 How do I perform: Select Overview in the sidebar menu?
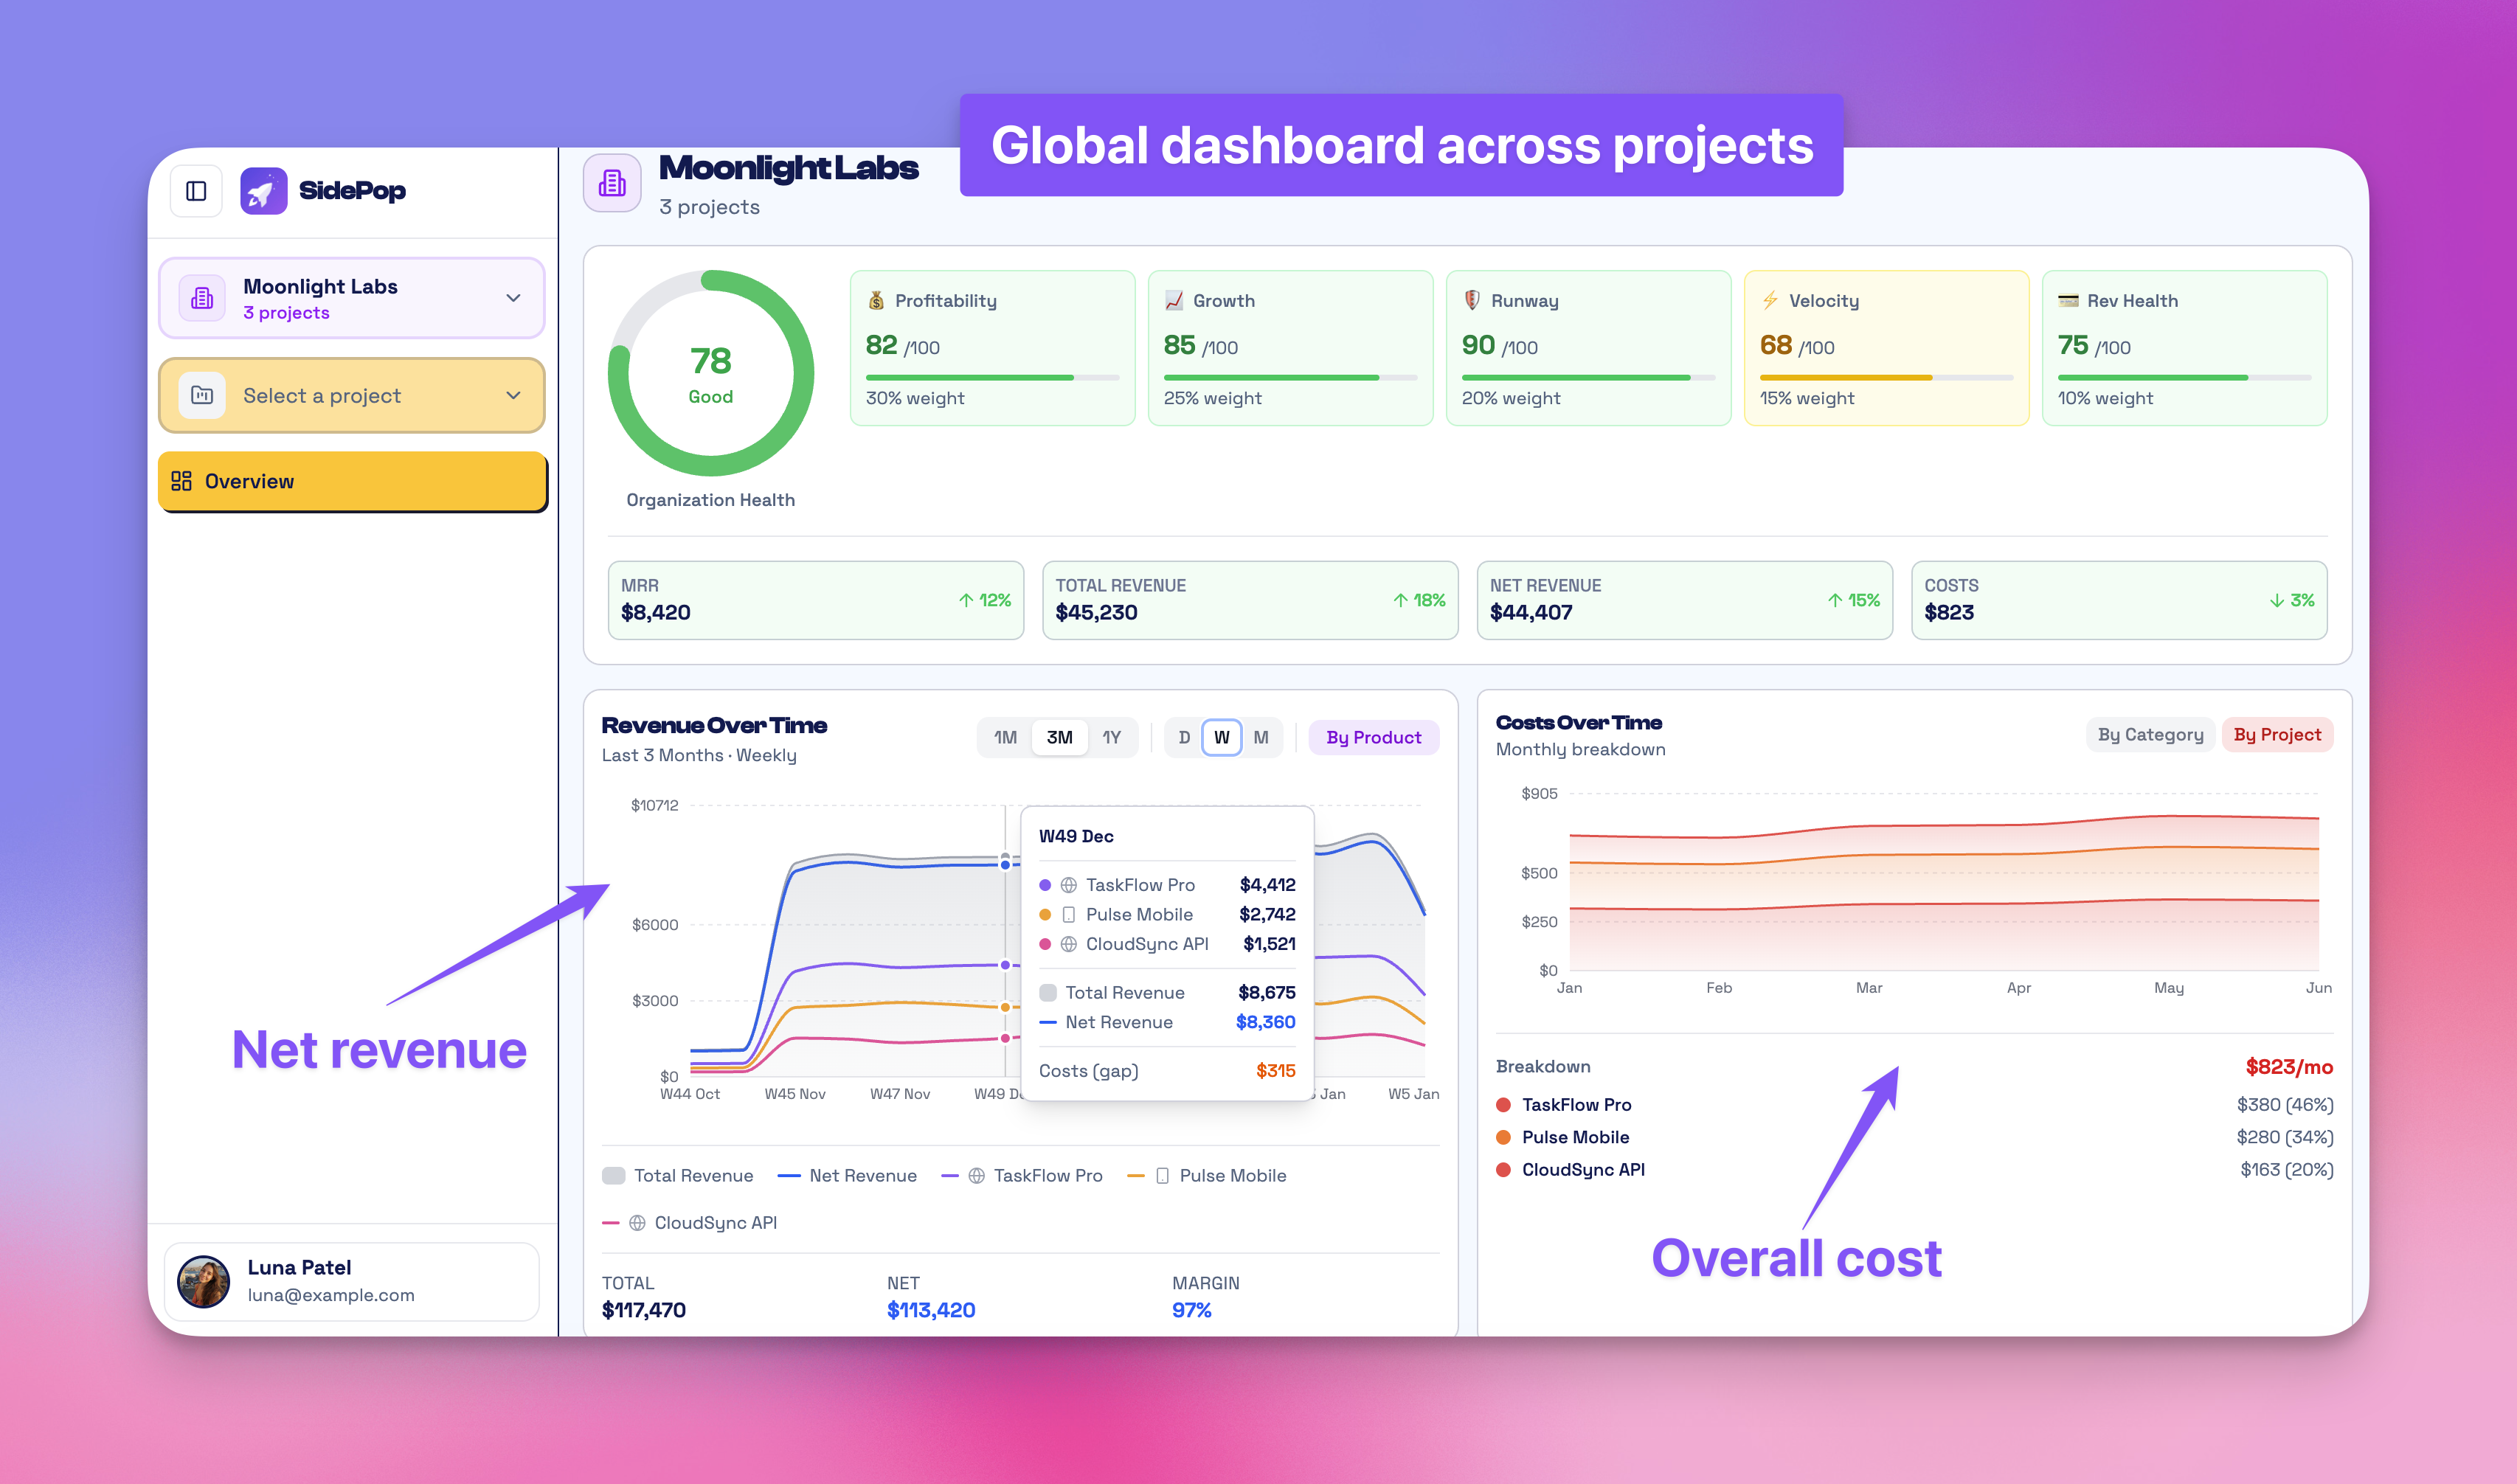pyautogui.click(x=351, y=481)
